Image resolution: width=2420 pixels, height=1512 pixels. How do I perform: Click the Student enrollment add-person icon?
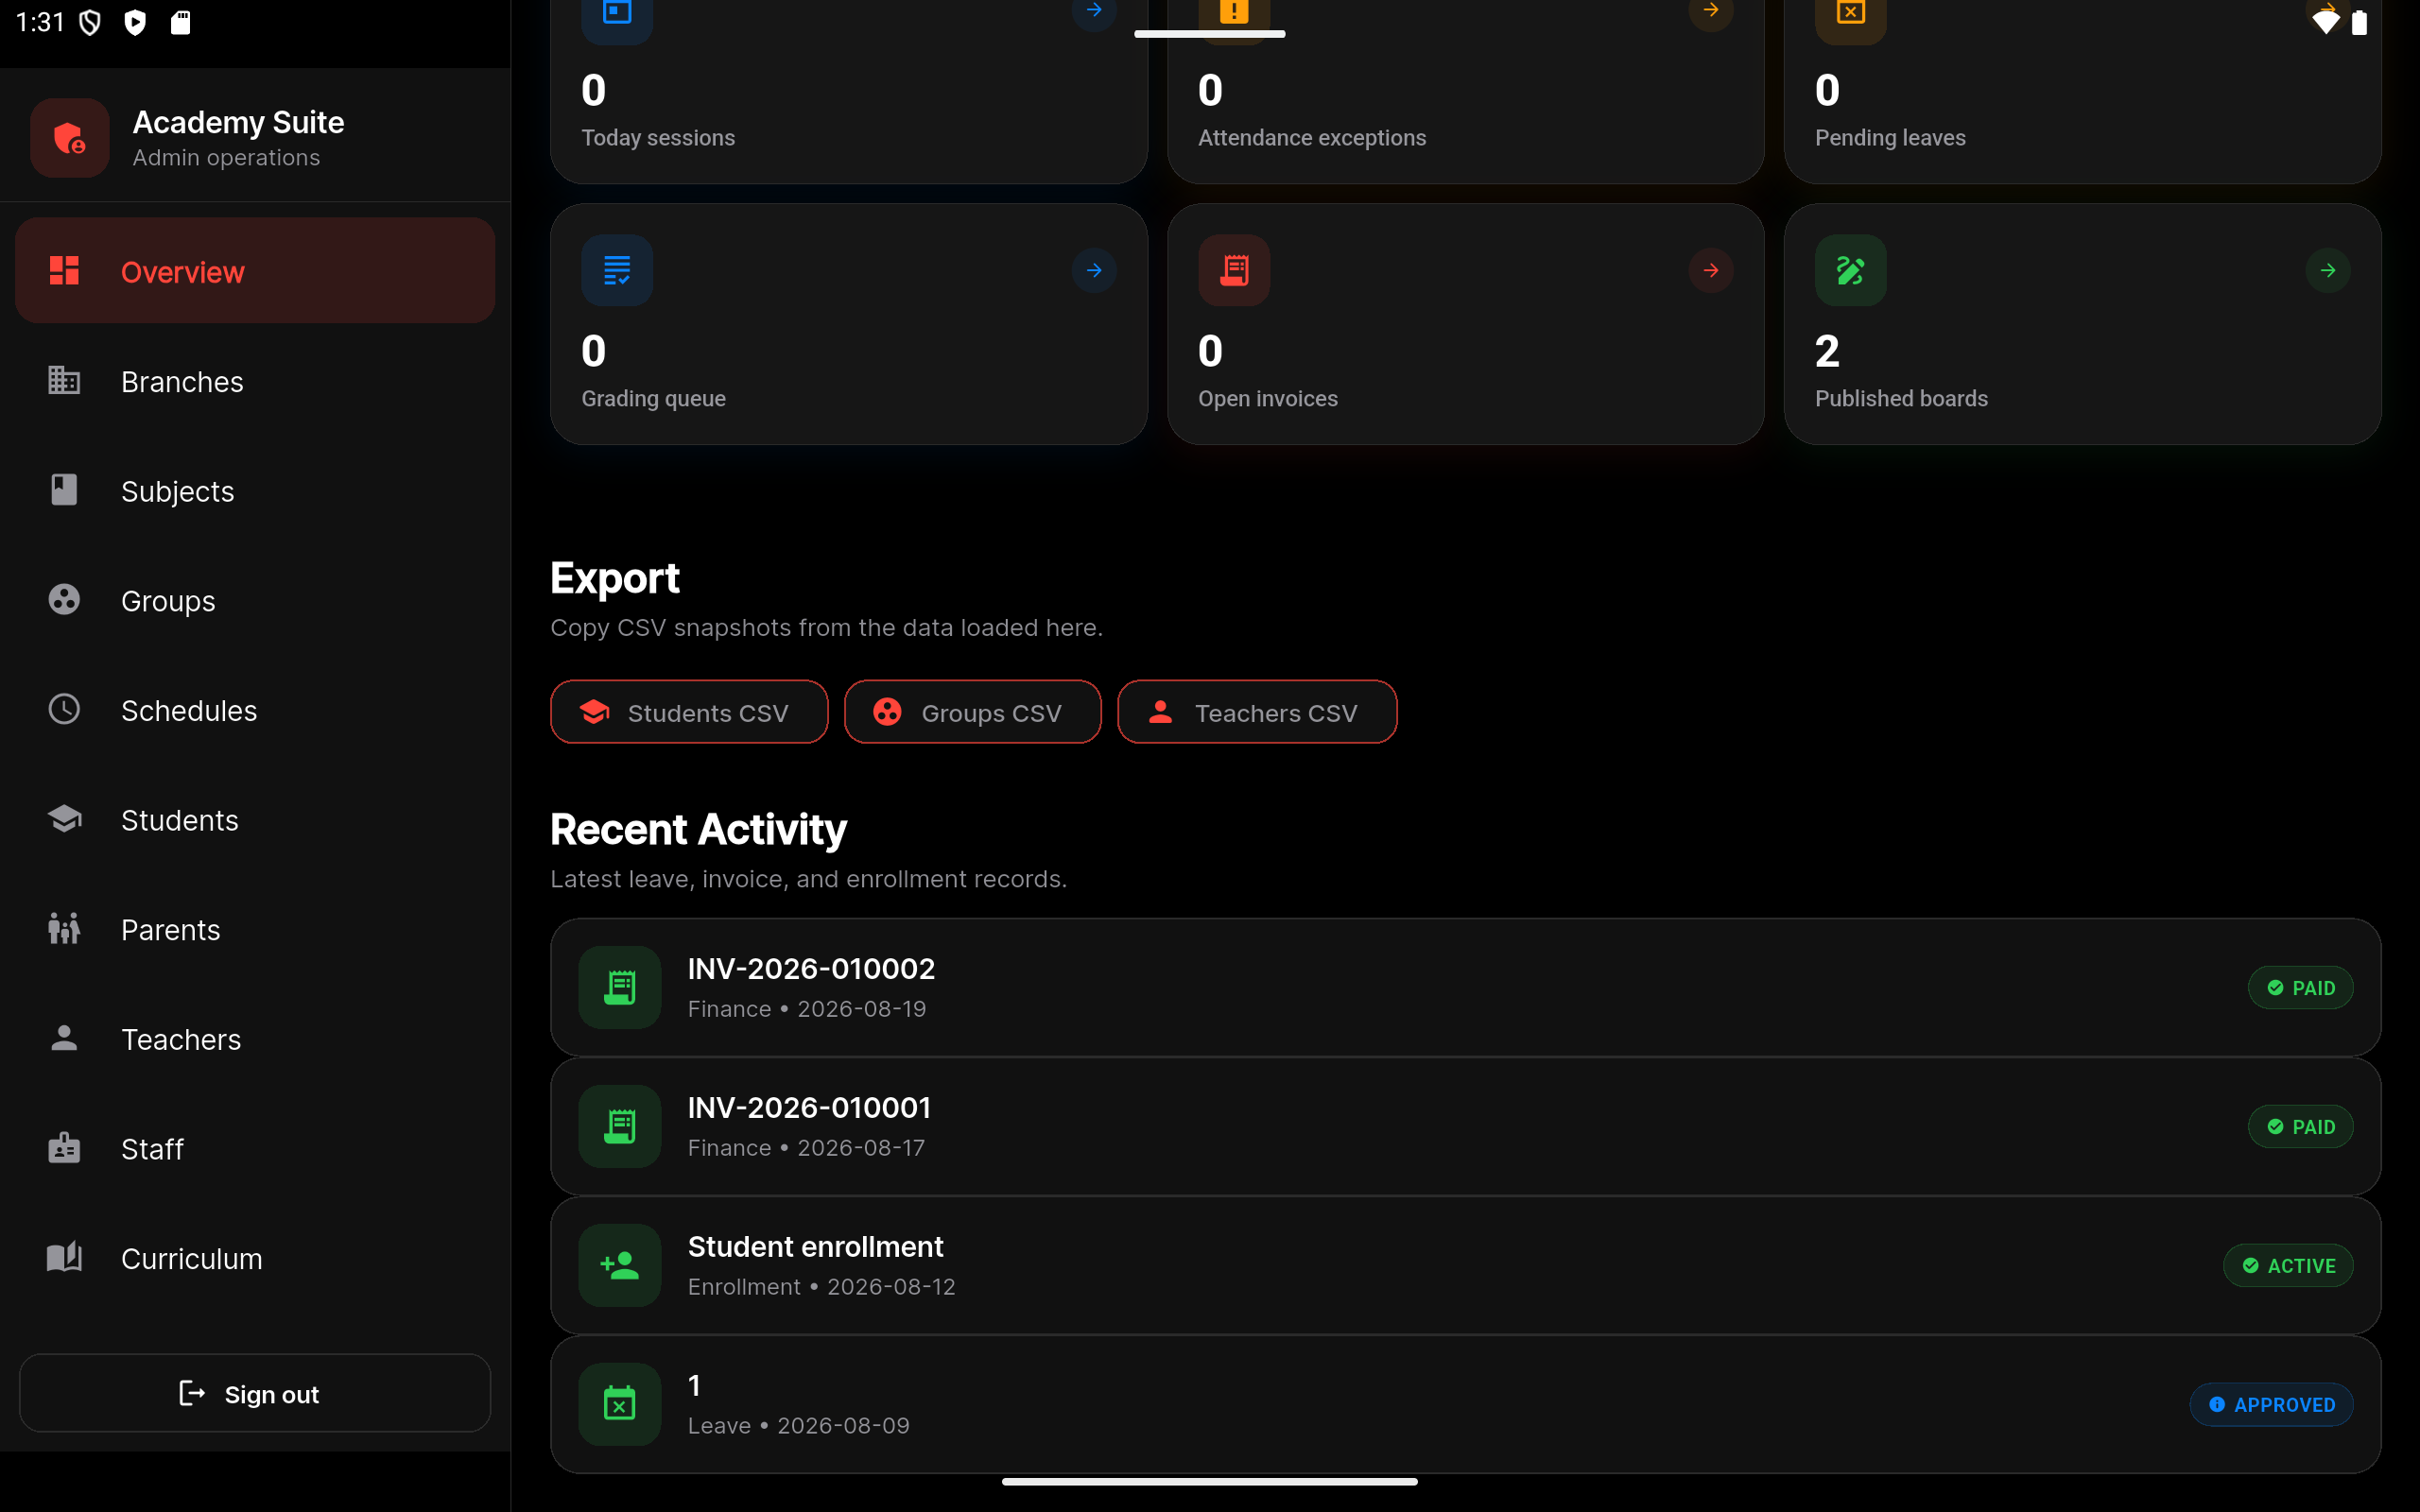pos(620,1265)
